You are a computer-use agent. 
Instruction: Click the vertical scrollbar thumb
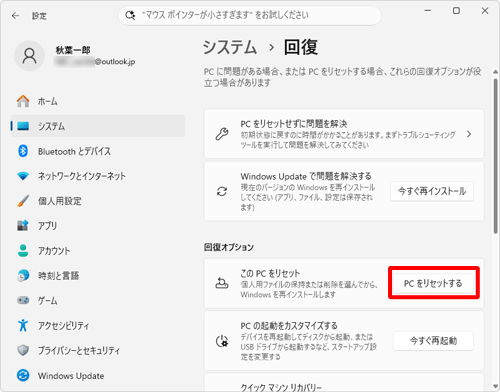pos(496,156)
